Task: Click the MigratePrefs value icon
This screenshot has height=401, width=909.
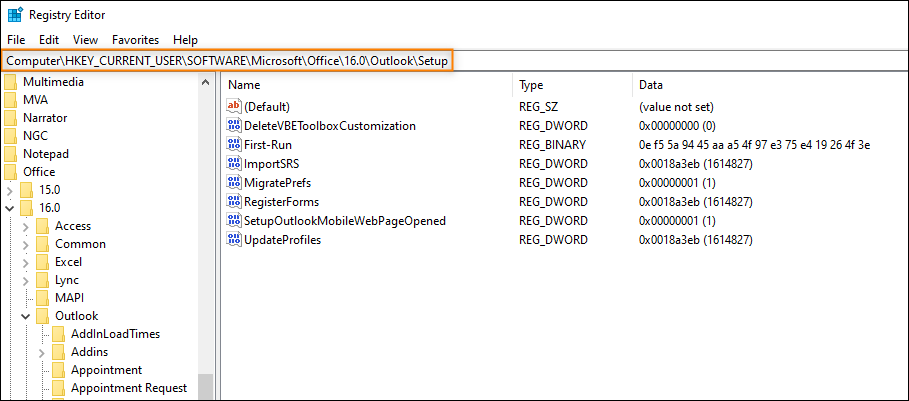Action: pos(234,183)
